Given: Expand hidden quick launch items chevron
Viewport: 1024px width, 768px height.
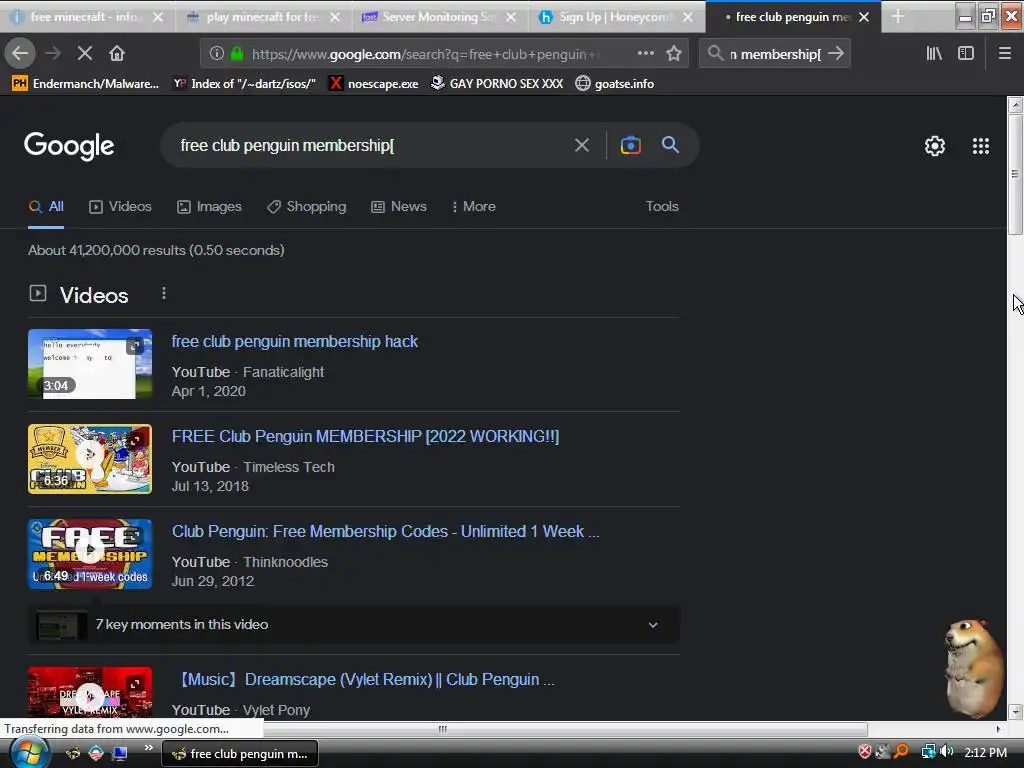Looking at the screenshot, I should coord(148,747).
